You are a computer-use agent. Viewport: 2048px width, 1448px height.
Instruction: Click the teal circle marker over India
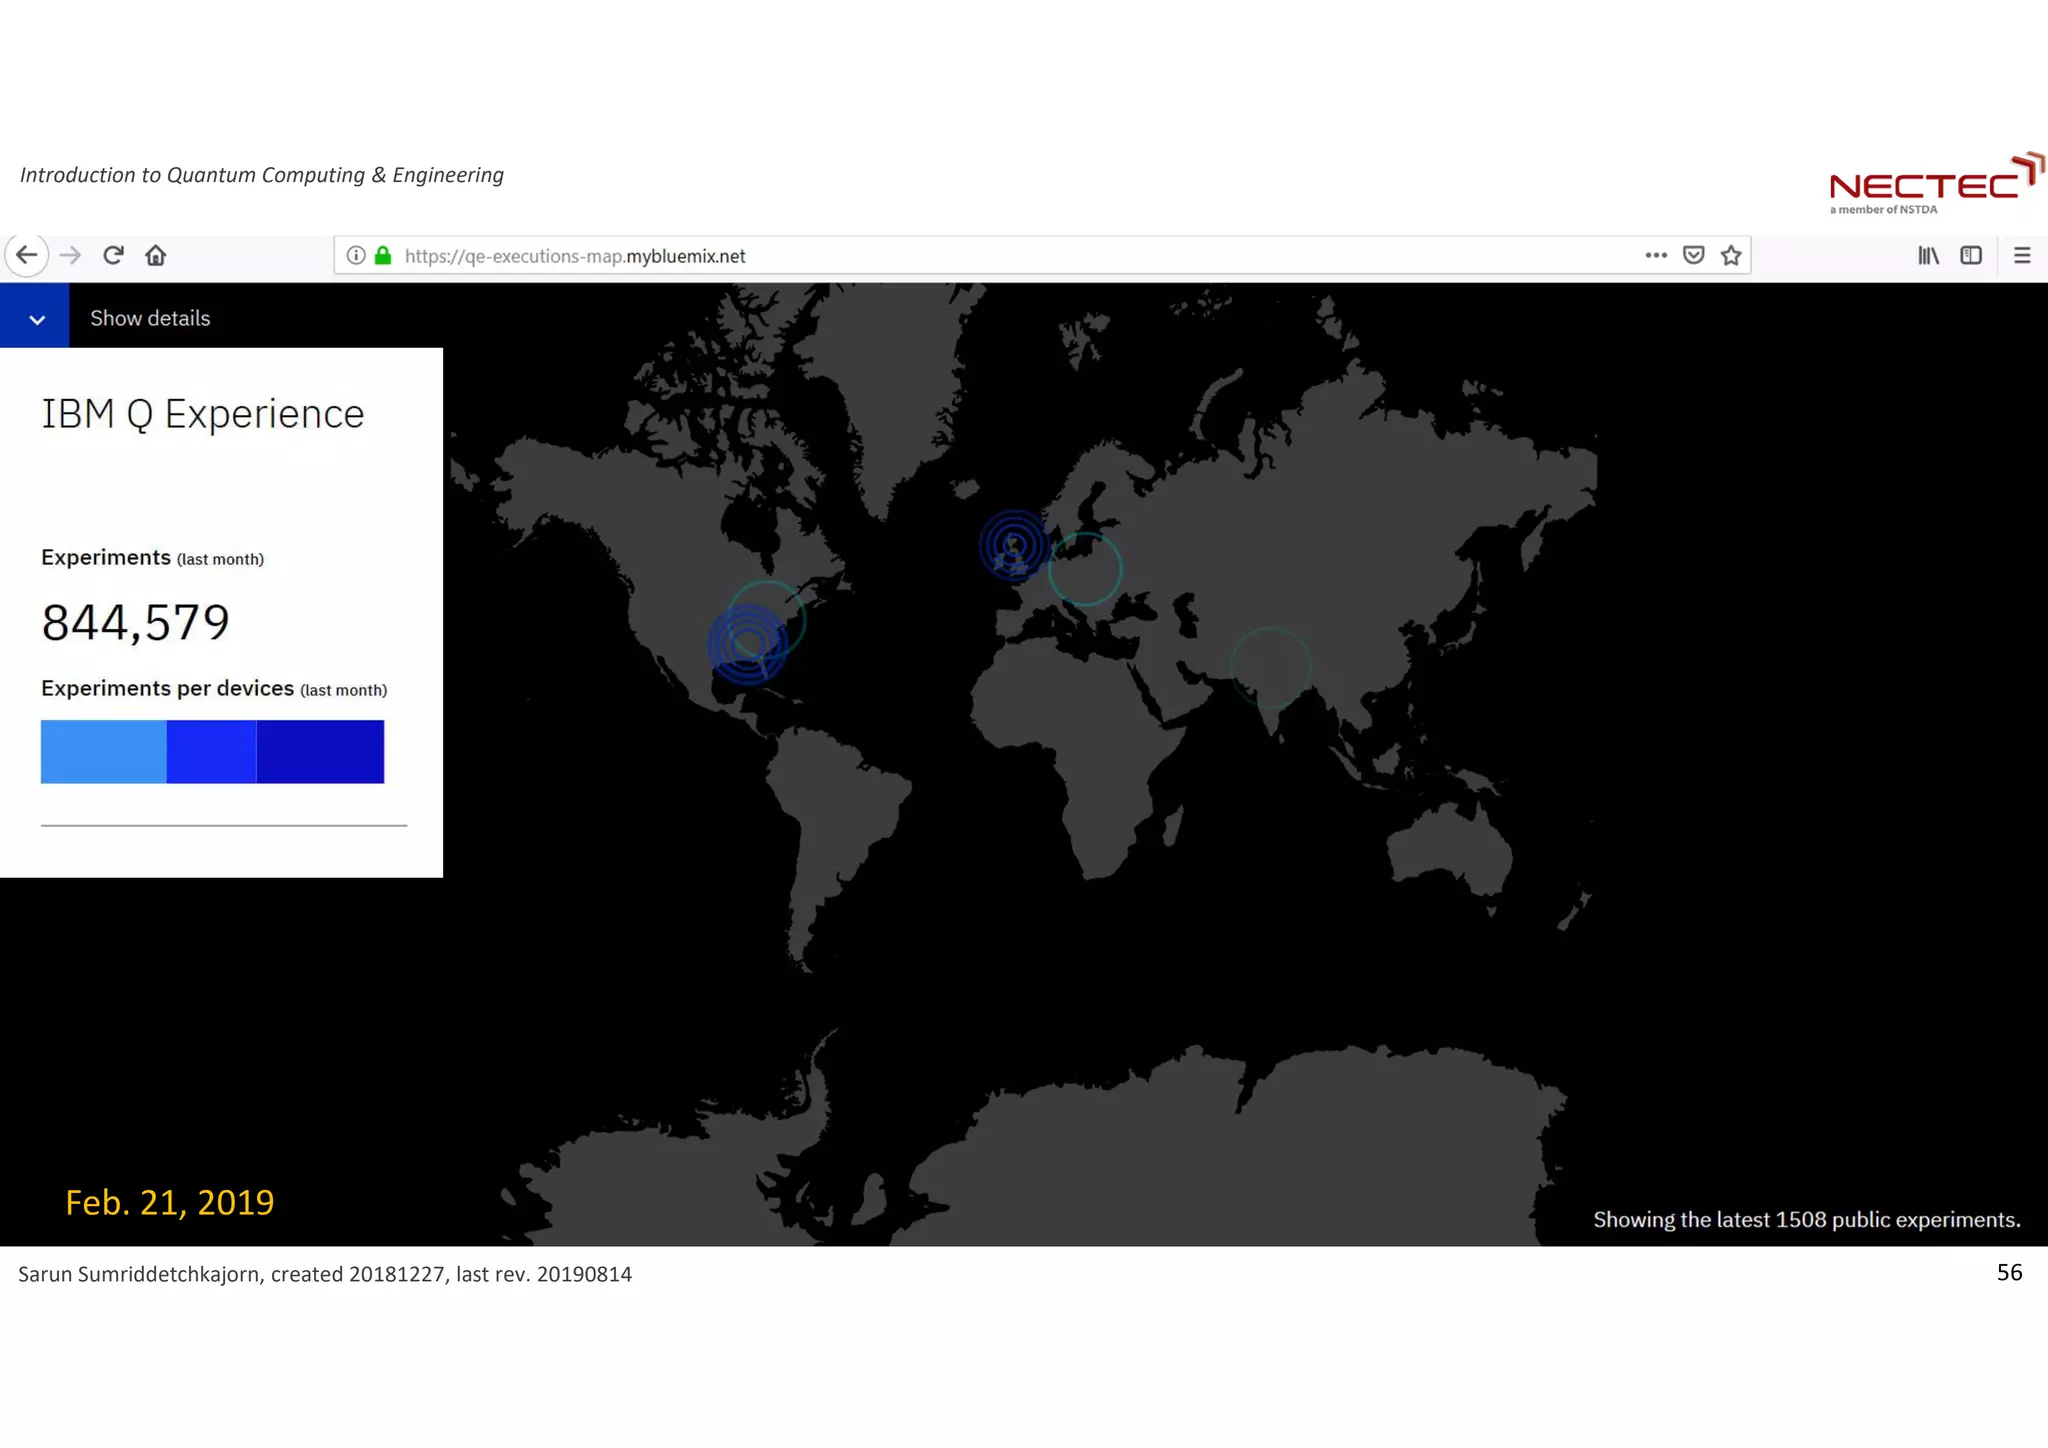[x=1270, y=667]
